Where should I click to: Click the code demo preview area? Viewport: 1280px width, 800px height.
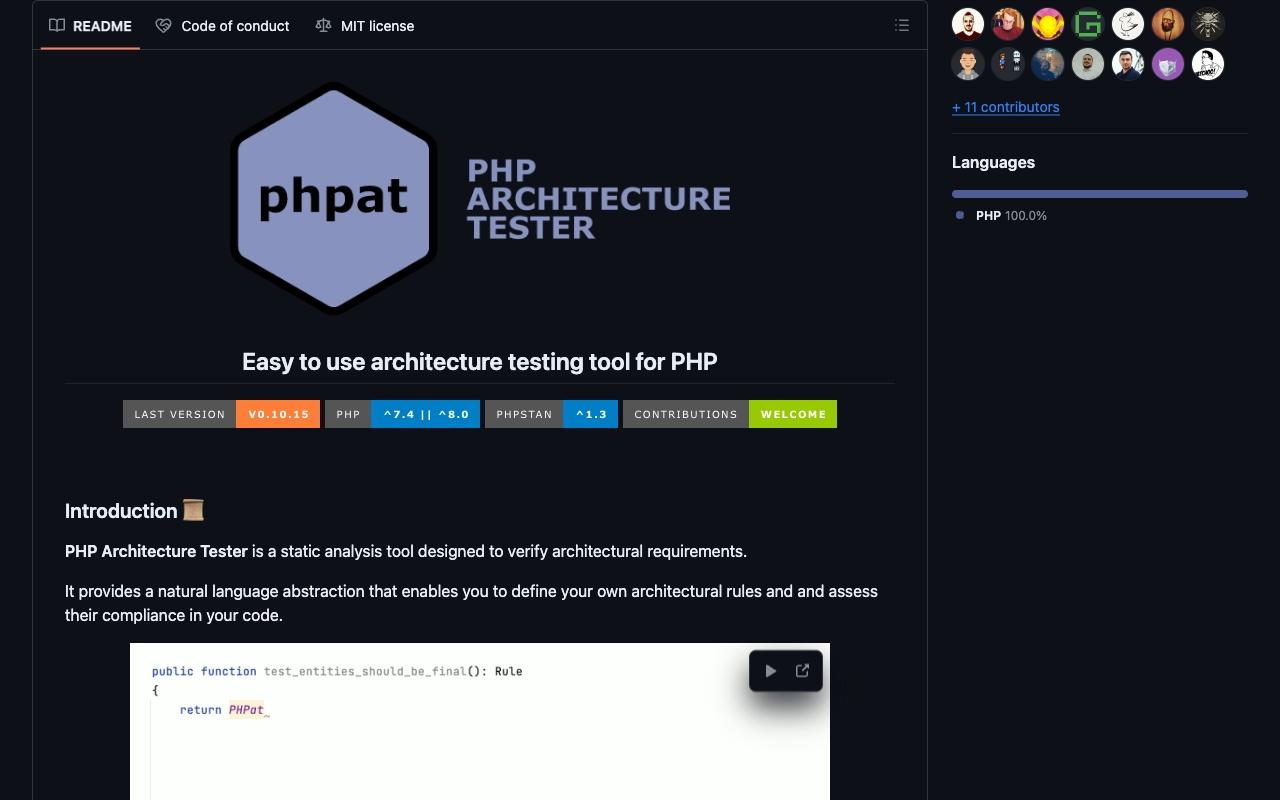(x=480, y=721)
